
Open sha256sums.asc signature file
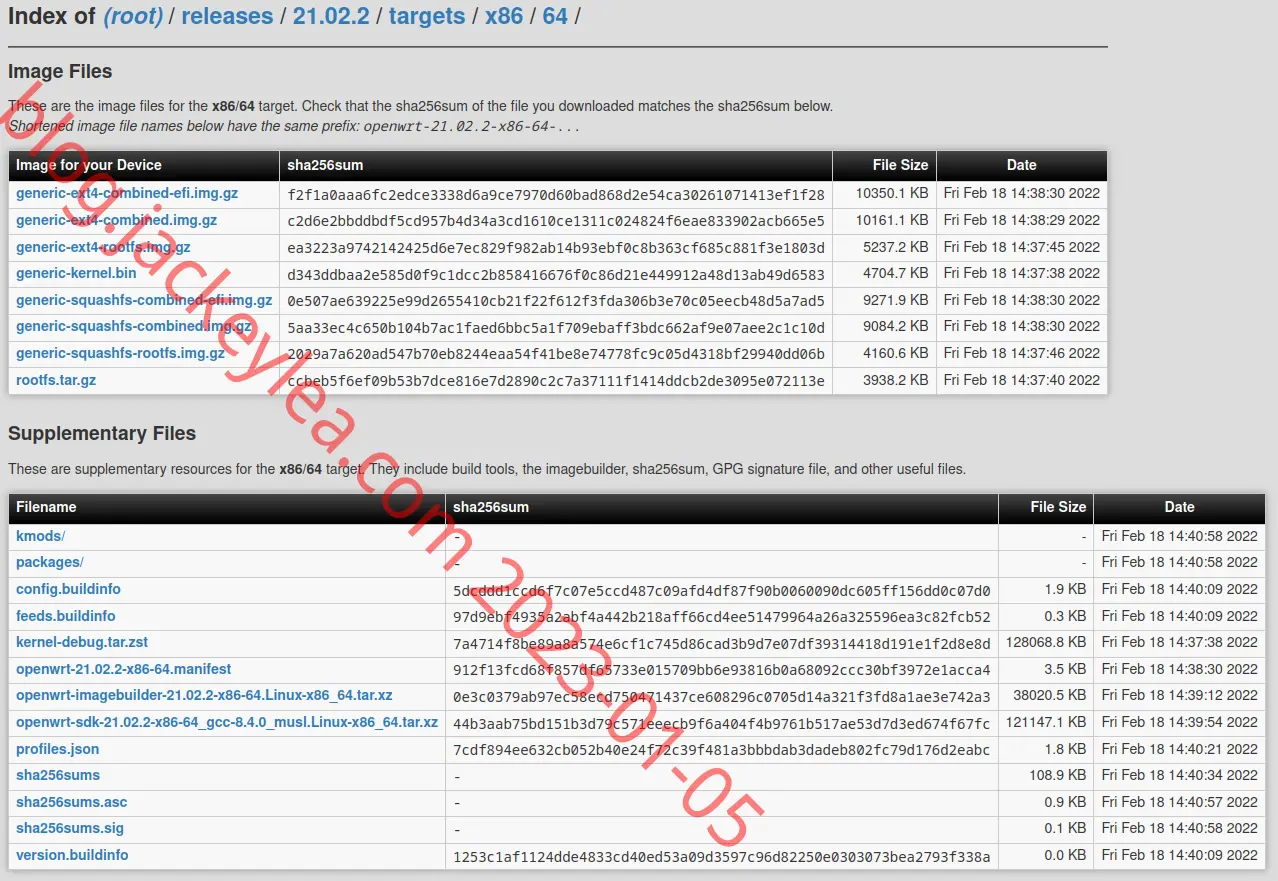tap(72, 802)
